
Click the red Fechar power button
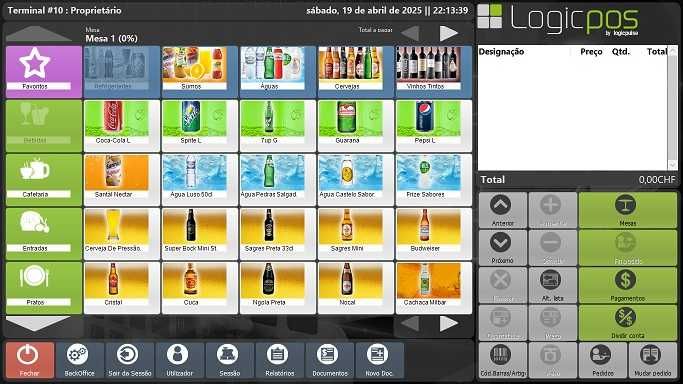point(30,360)
